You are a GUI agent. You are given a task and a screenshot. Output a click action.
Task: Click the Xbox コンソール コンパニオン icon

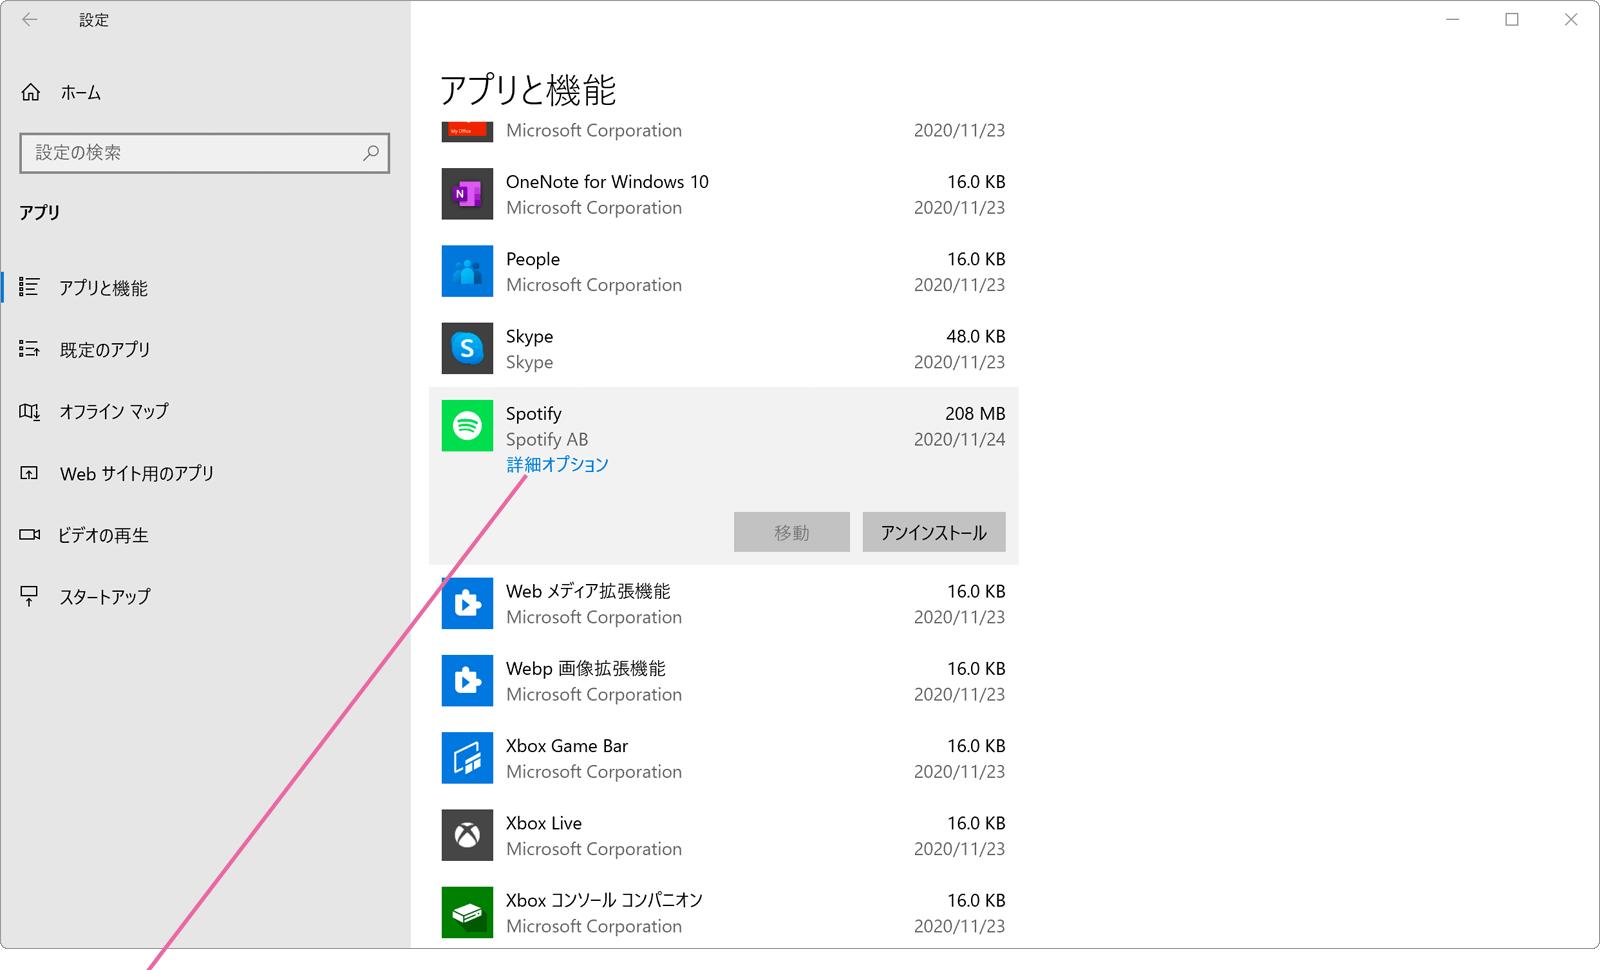tap(467, 912)
